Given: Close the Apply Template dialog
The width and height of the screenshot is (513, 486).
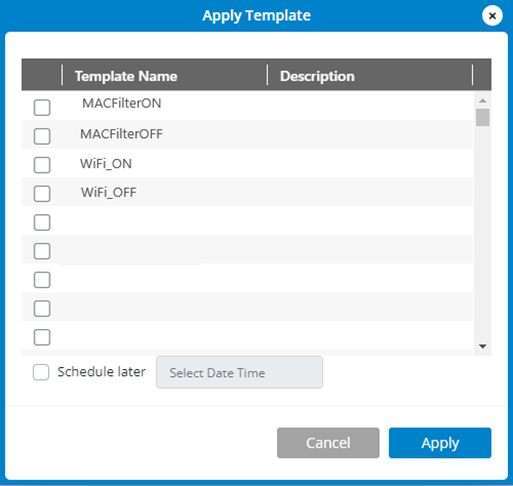Looking at the screenshot, I should tap(492, 16).
